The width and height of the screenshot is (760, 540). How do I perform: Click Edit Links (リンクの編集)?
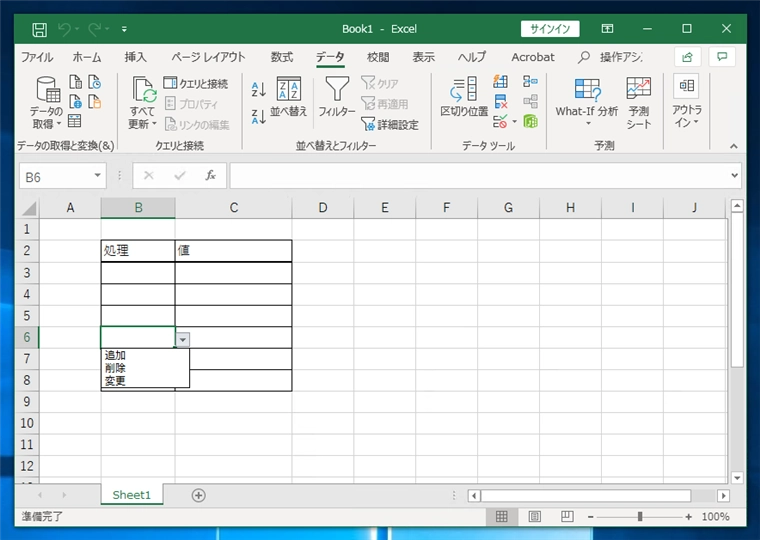[197, 125]
